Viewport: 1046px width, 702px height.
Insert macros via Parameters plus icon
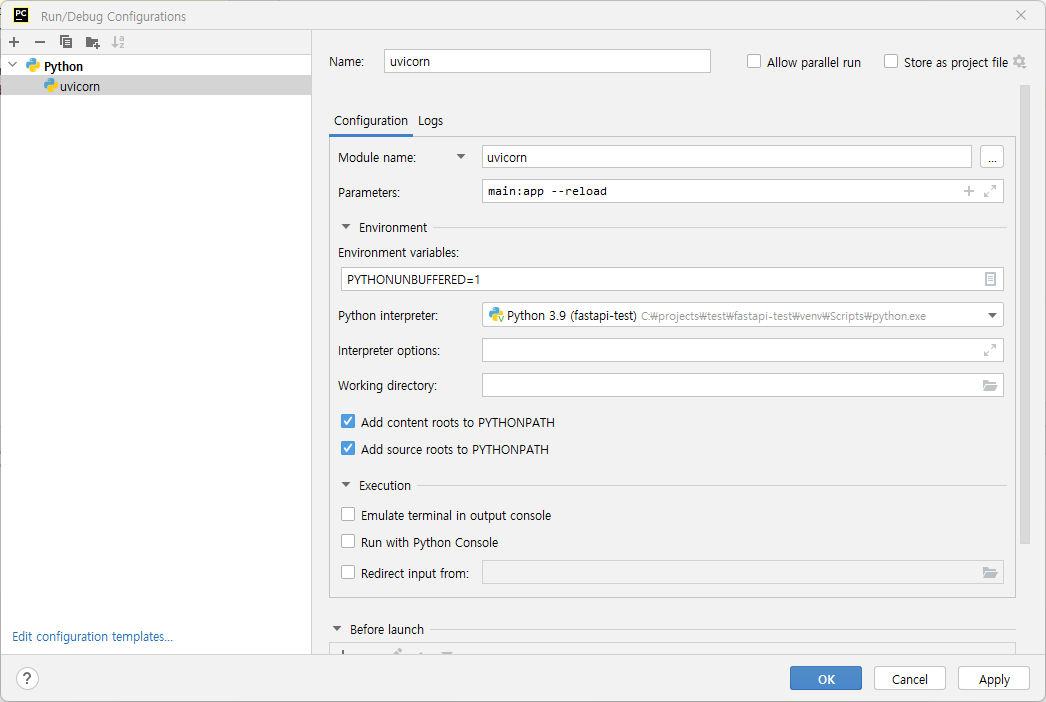(x=969, y=192)
